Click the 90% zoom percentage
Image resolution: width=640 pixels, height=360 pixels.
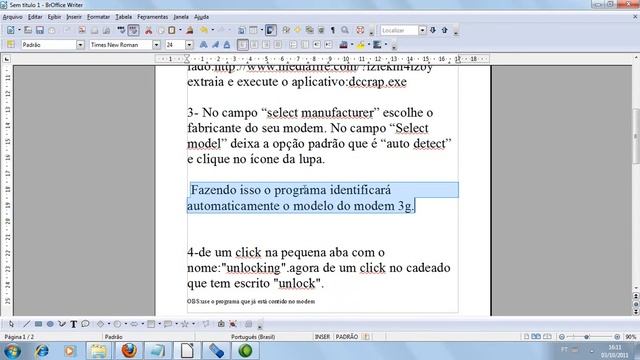coord(631,337)
